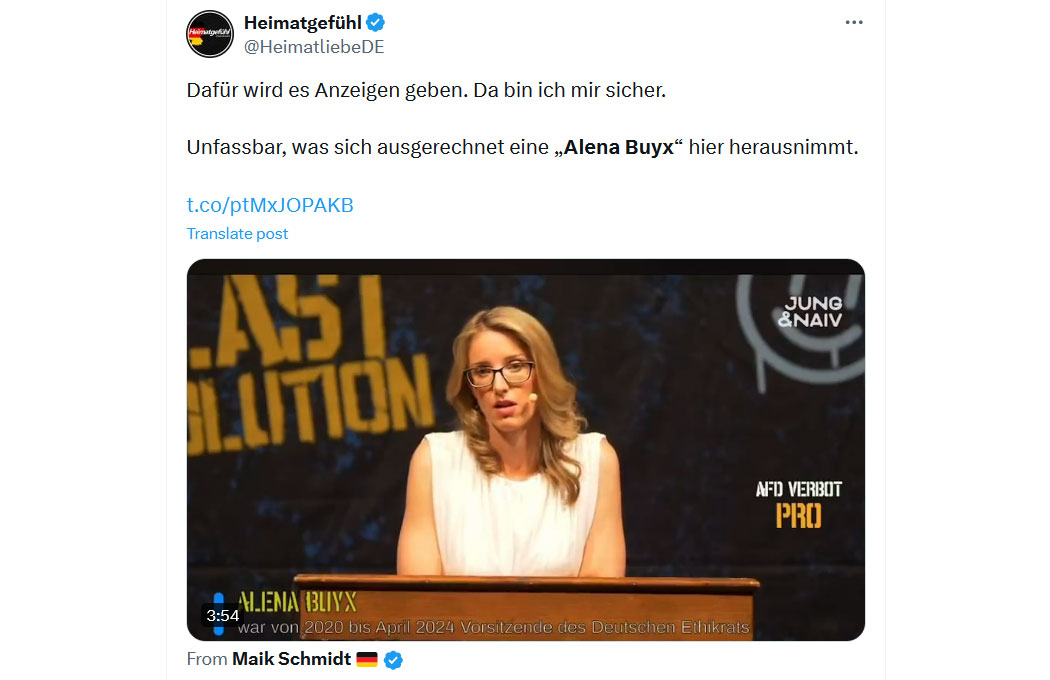Click the Deutschen Ethikrats subtitle line in the video
The width and height of the screenshot is (1050, 680).
pyautogui.click(x=494, y=628)
